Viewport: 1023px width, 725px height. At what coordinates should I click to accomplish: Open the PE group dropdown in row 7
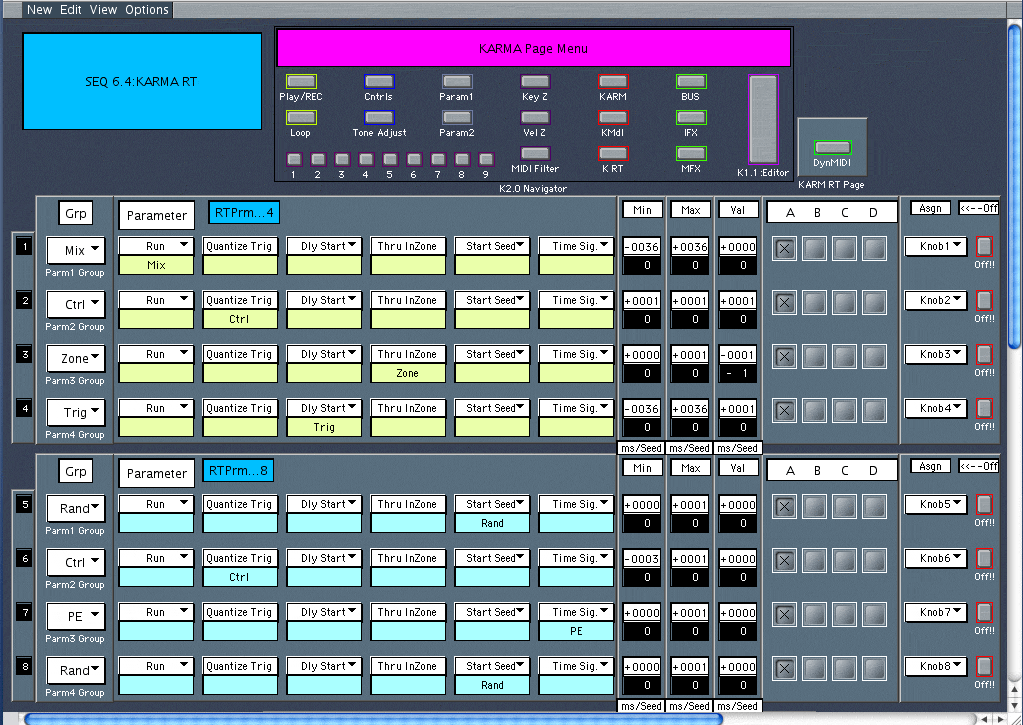pyautogui.click(x=76, y=616)
